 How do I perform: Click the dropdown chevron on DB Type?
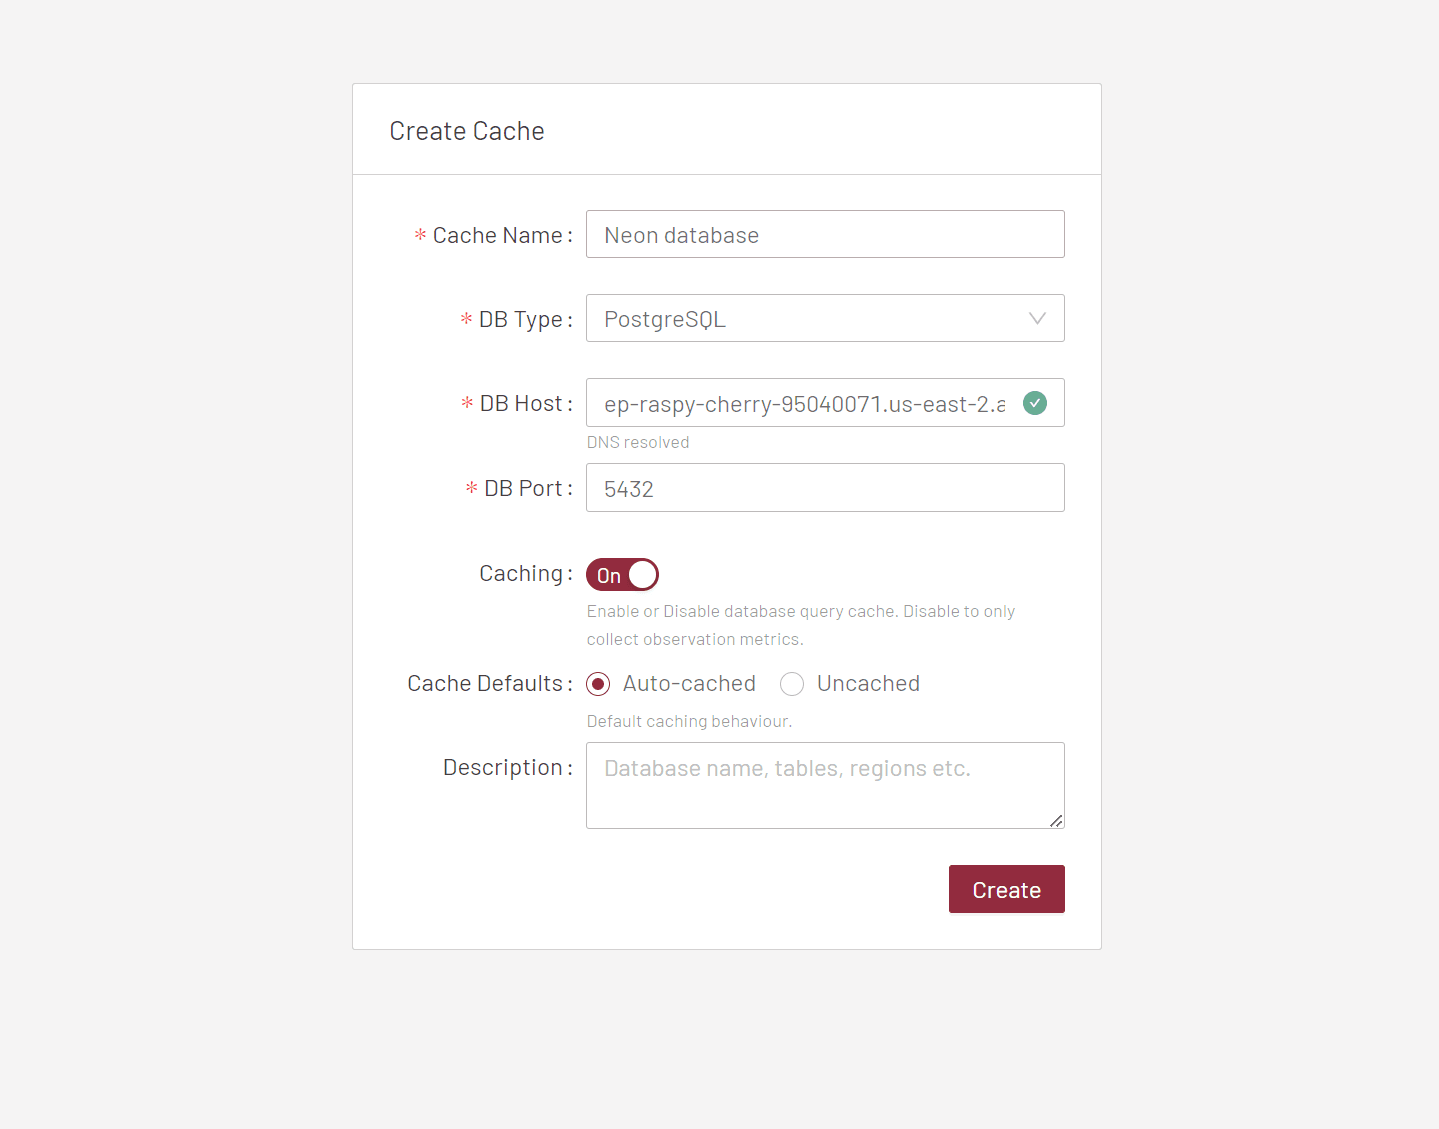(x=1036, y=318)
